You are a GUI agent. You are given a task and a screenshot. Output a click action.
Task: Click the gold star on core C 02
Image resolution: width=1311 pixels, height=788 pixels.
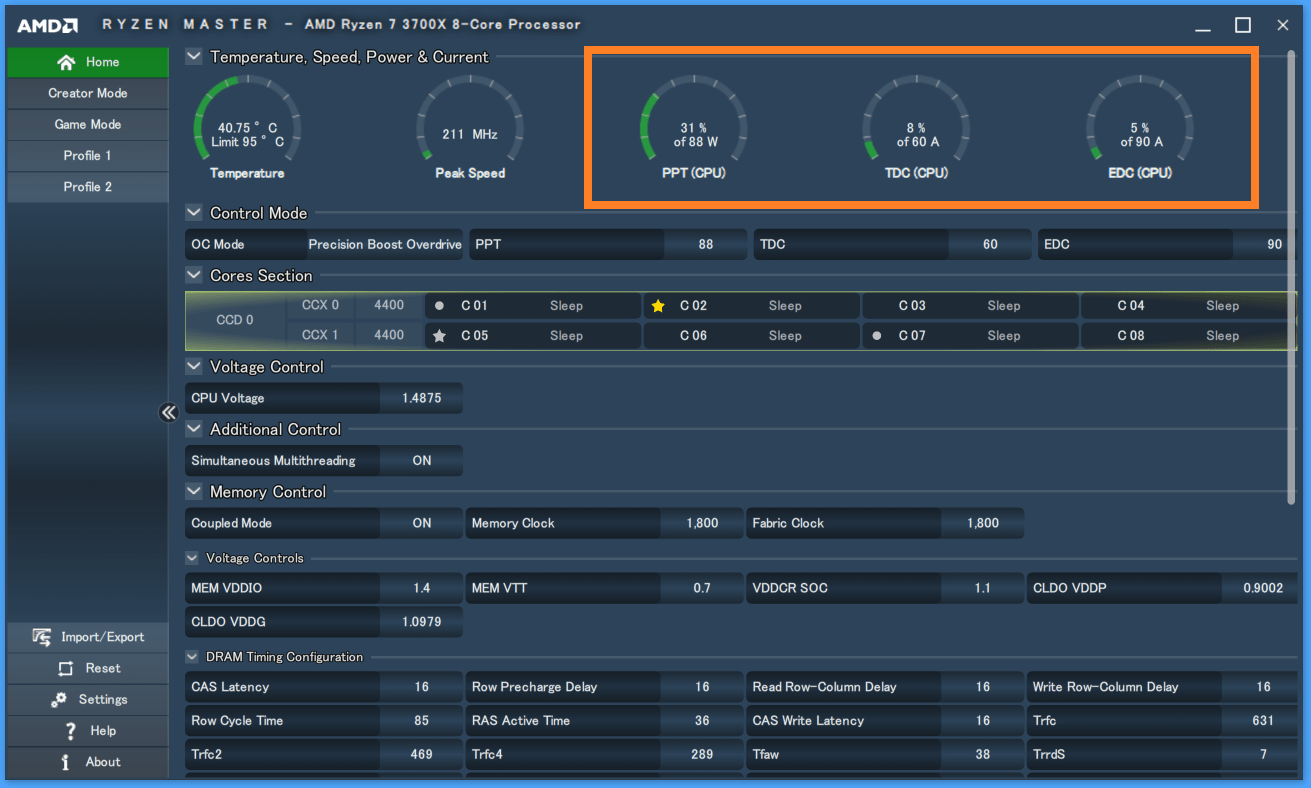click(x=658, y=306)
